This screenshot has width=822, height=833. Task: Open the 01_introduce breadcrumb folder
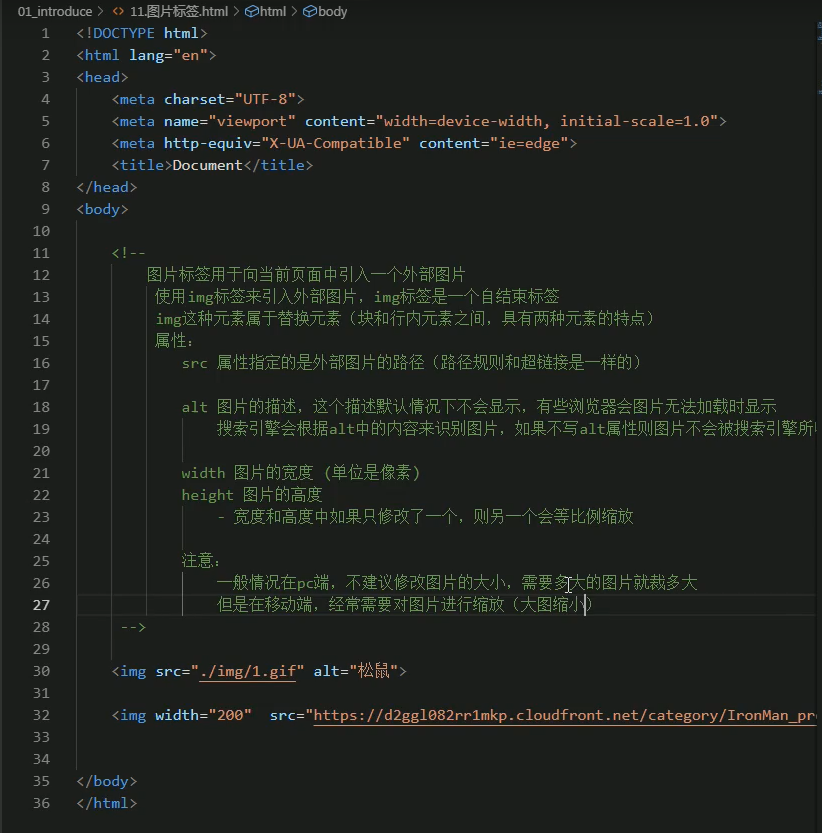click(55, 11)
